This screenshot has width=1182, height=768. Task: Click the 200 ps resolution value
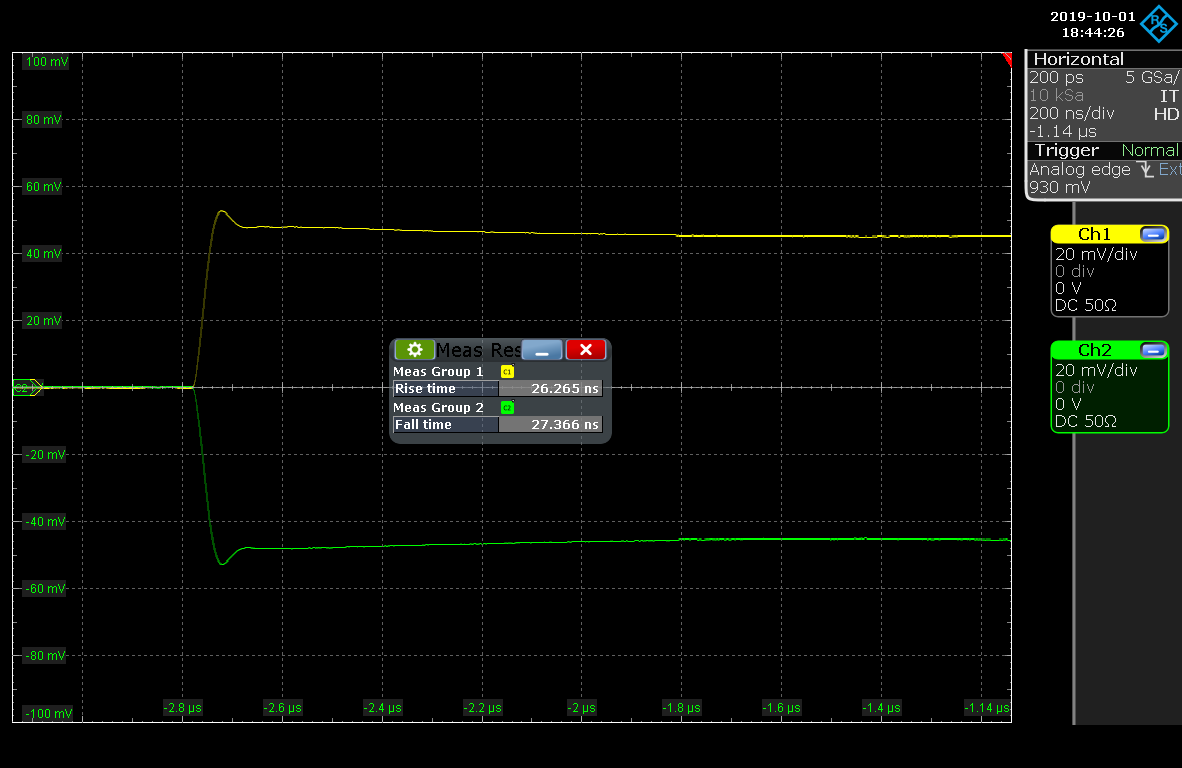1056,78
